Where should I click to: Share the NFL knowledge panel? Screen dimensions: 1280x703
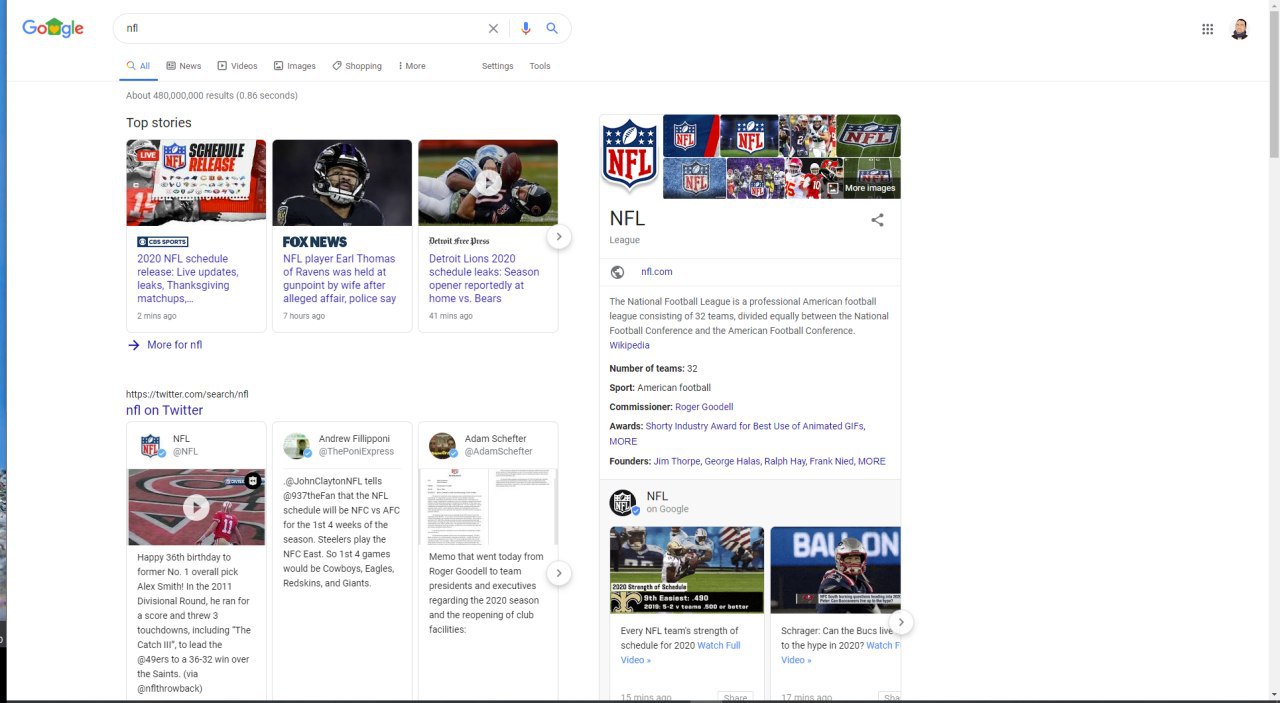877,220
